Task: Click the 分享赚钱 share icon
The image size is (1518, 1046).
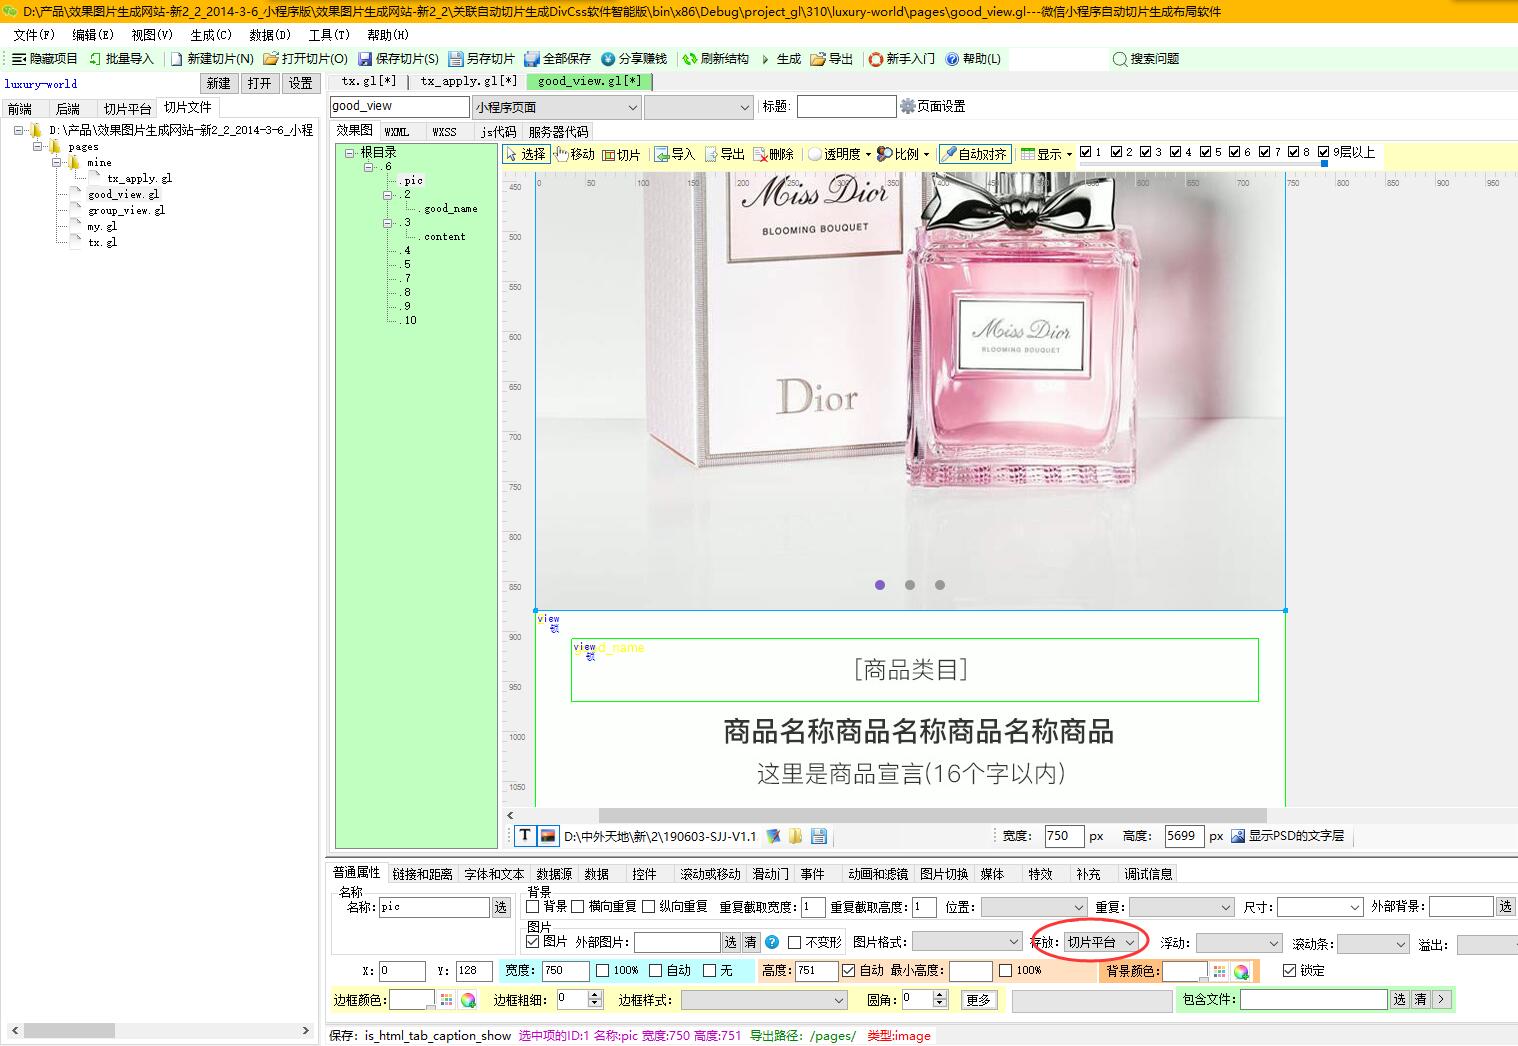Action: (x=608, y=59)
